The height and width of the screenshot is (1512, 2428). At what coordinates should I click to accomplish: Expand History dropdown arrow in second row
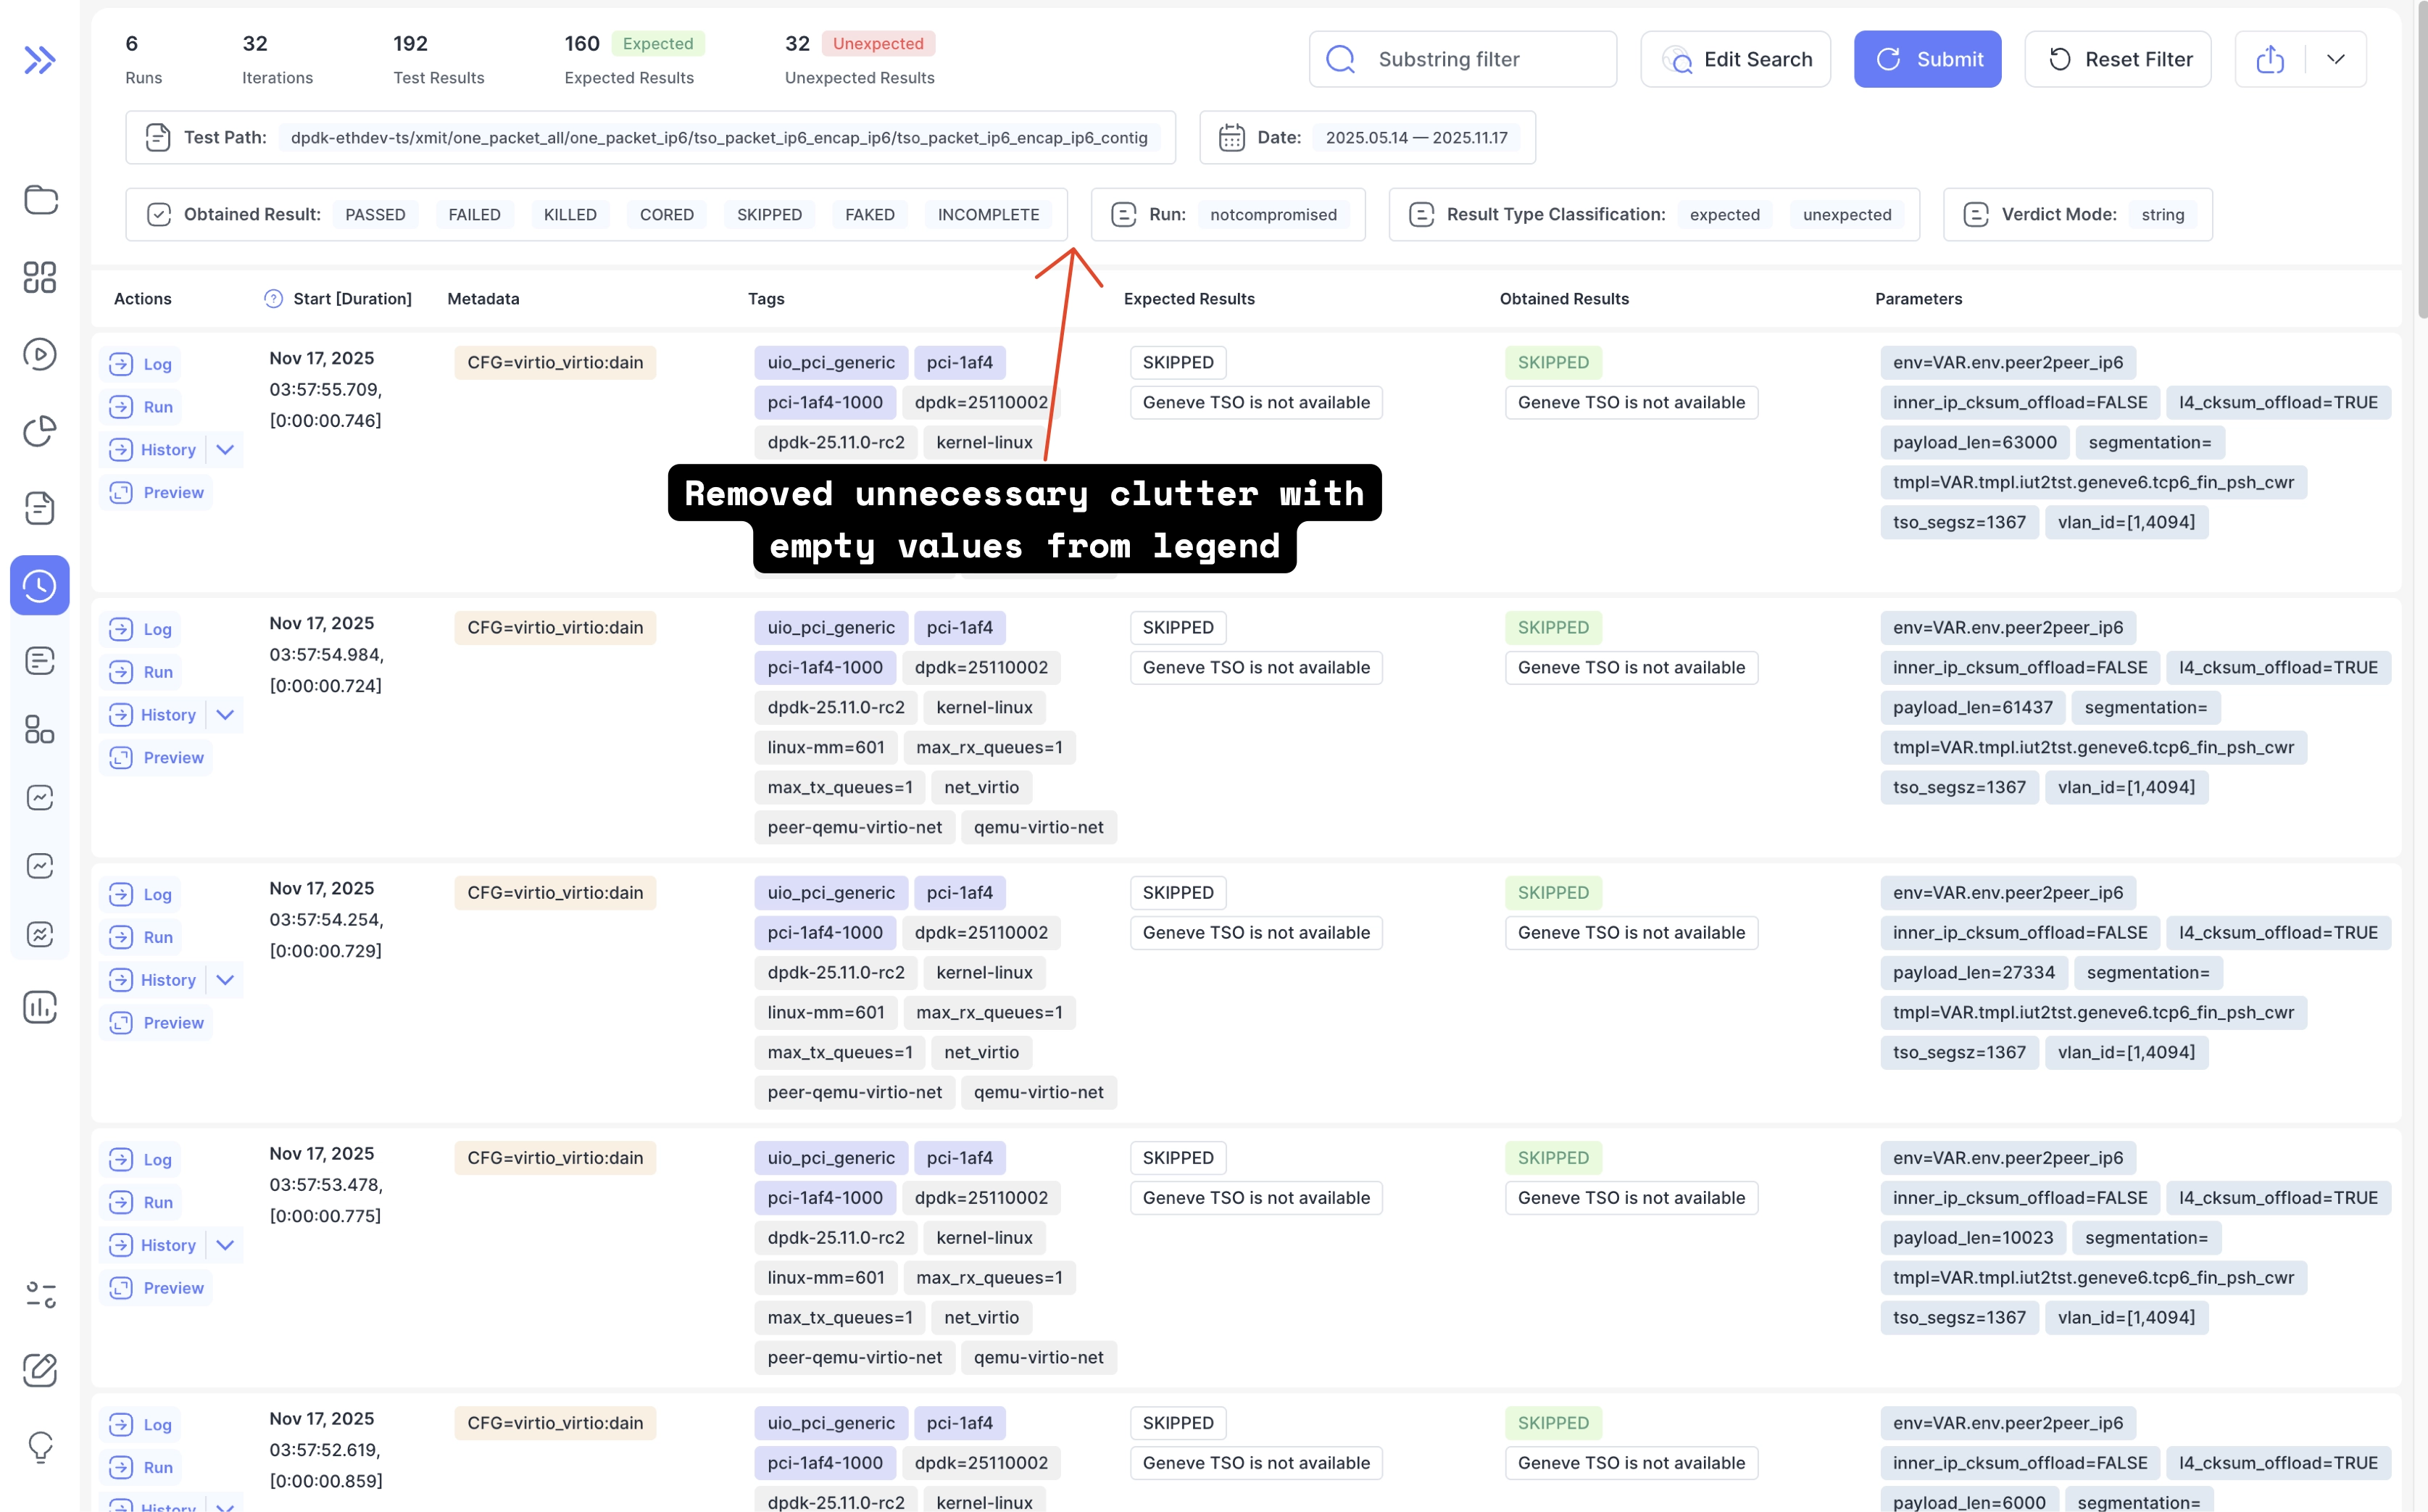(225, 715)
